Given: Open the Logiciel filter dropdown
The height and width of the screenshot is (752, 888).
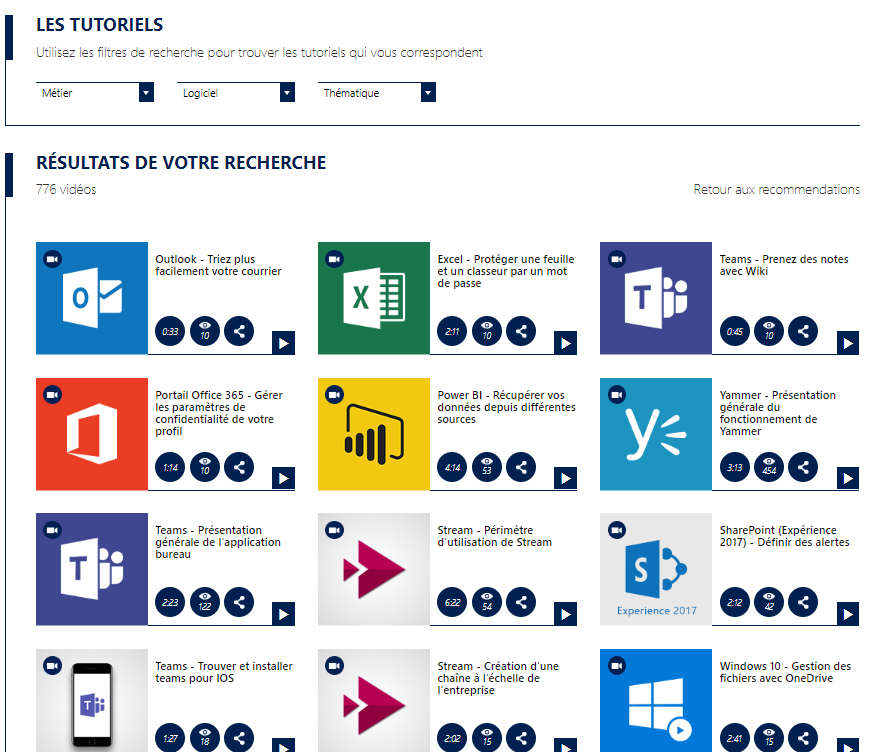Looking at the screenshot, I should [x=236, y=93].
